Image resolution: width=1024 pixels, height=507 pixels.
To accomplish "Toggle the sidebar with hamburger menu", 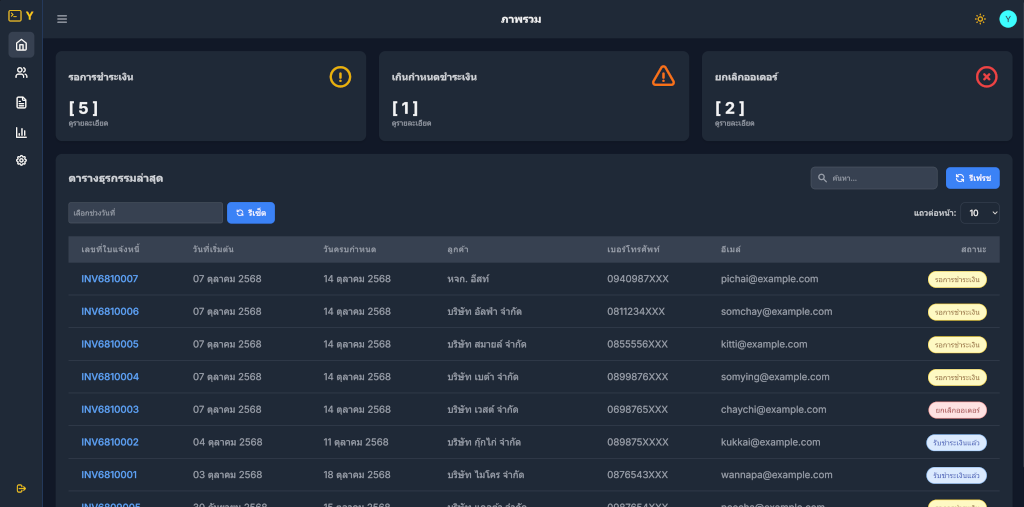I will pos(62,19).
